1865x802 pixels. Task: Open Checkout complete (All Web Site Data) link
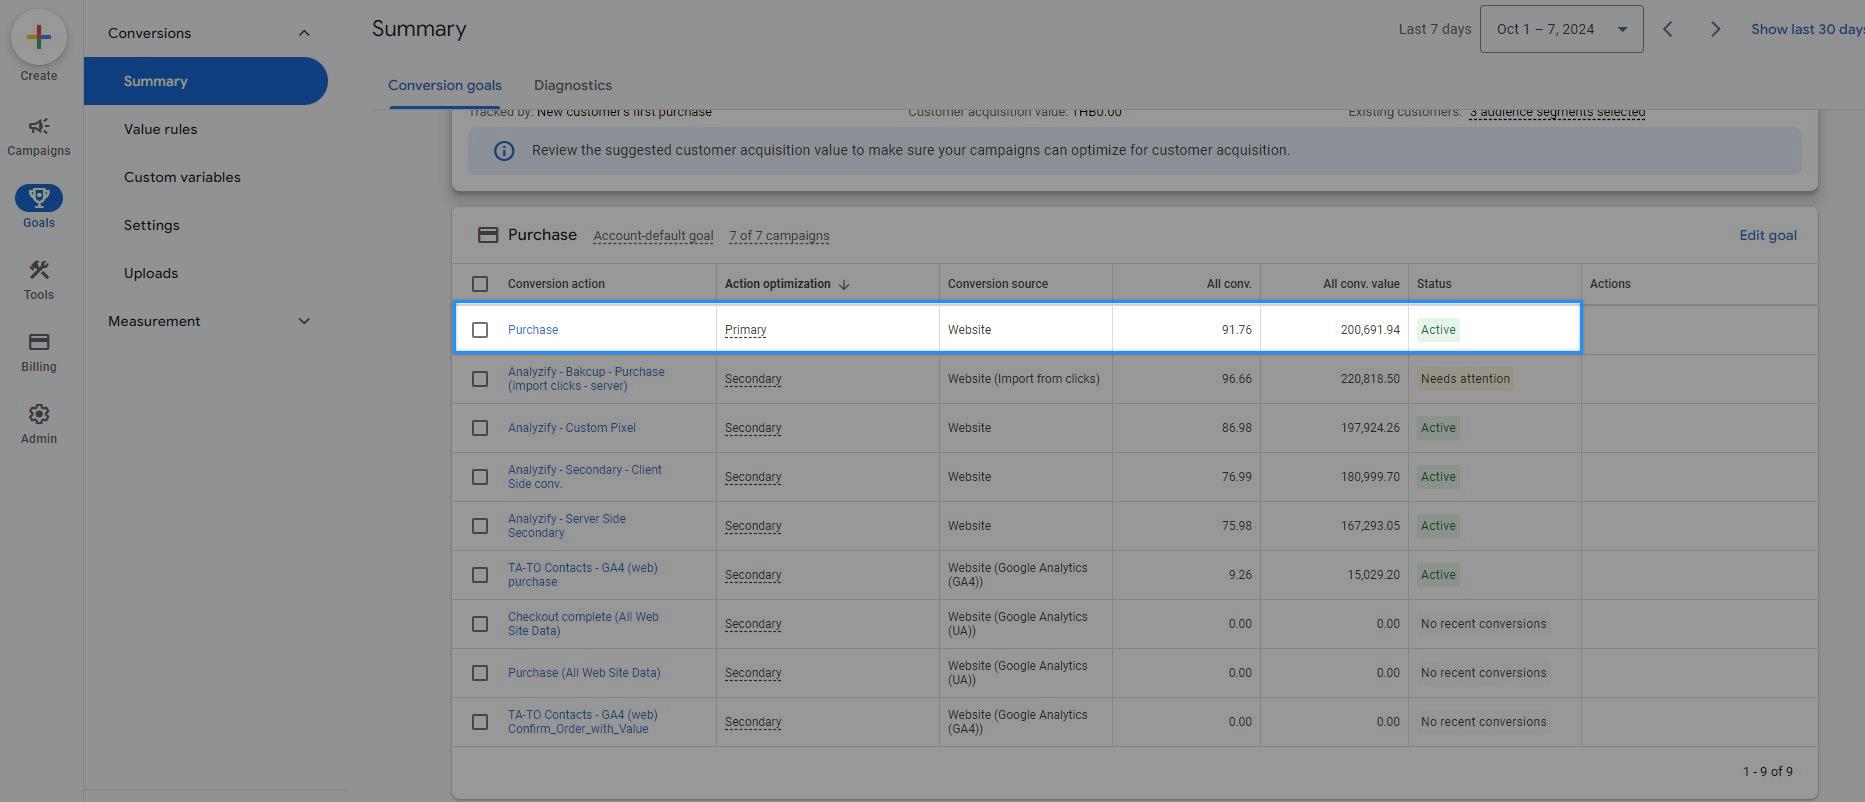[583, 624]
